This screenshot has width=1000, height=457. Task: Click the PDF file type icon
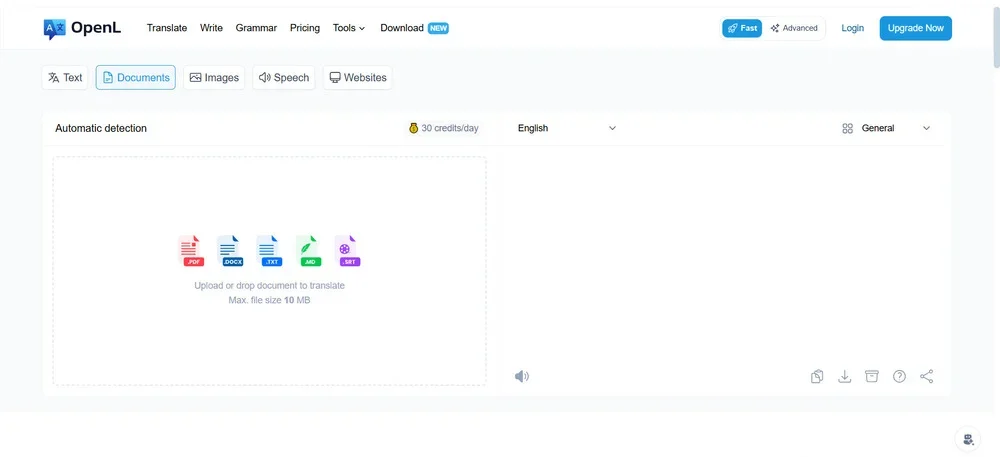(190, 251)
